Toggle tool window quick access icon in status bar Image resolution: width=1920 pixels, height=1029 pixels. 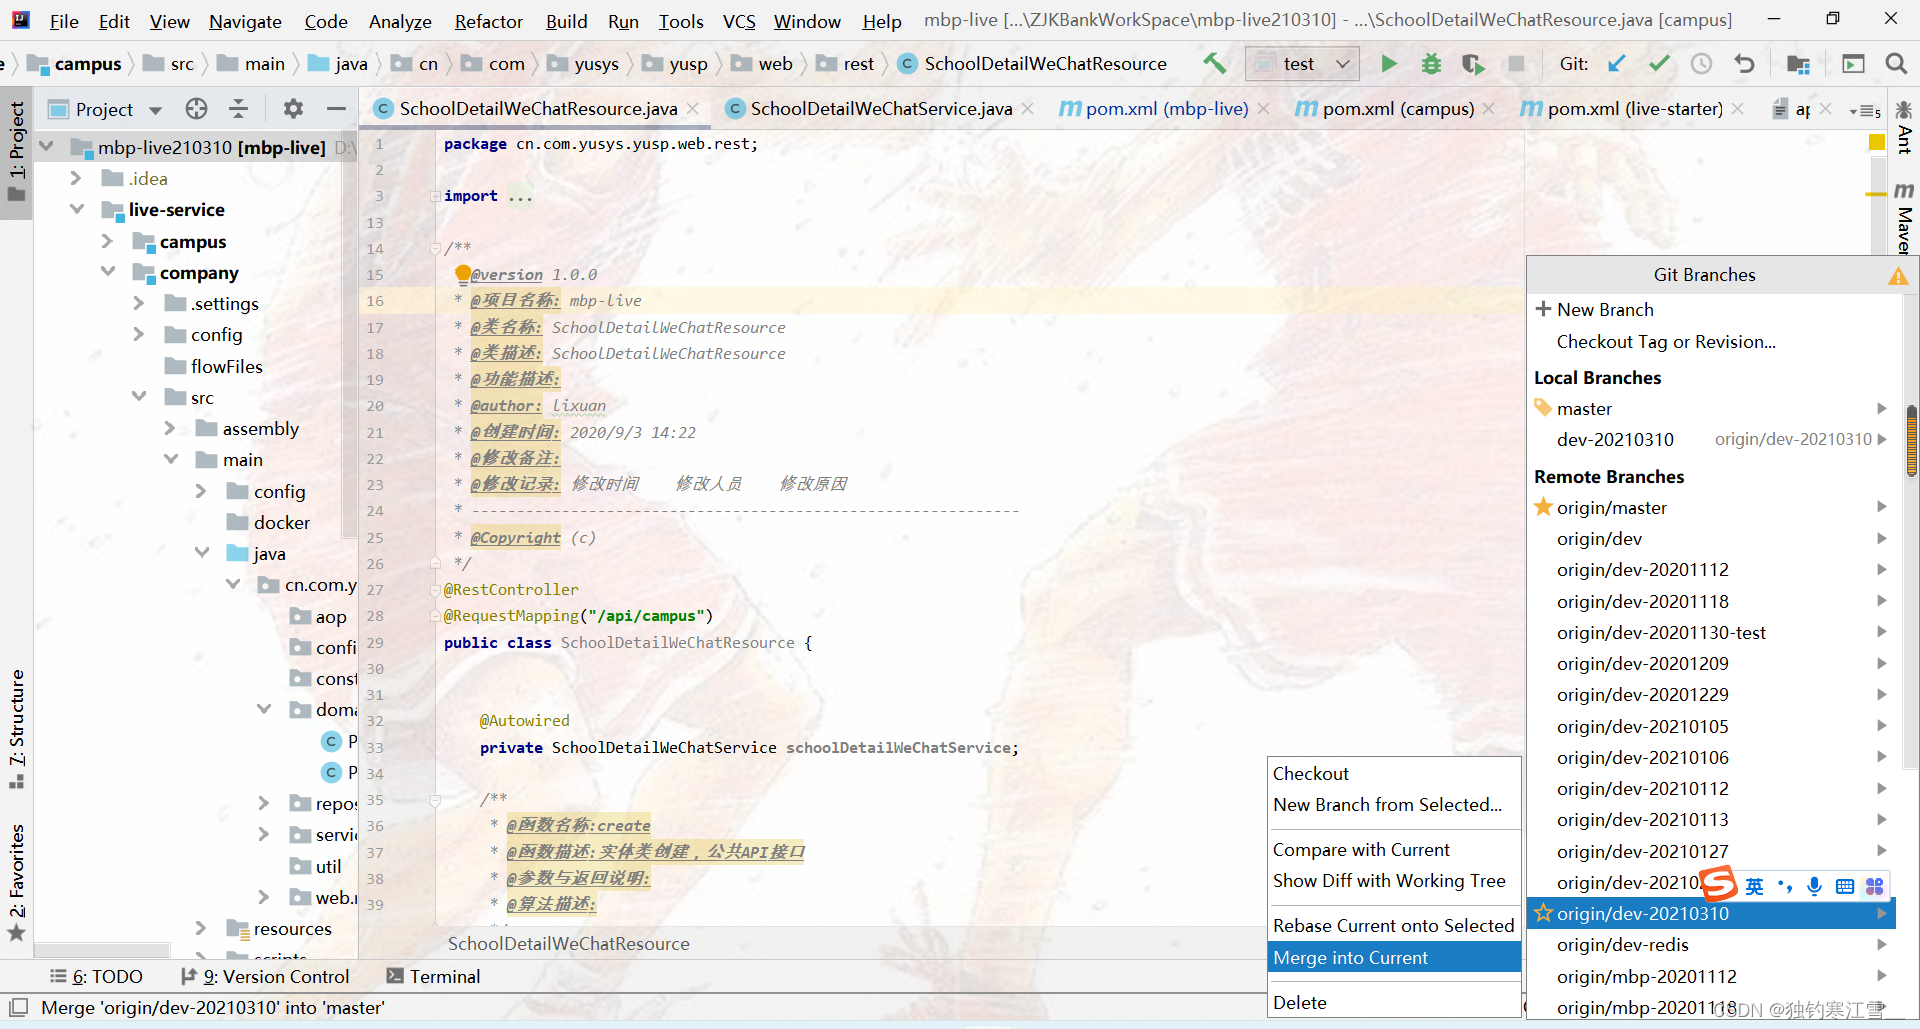point(18,1007)
